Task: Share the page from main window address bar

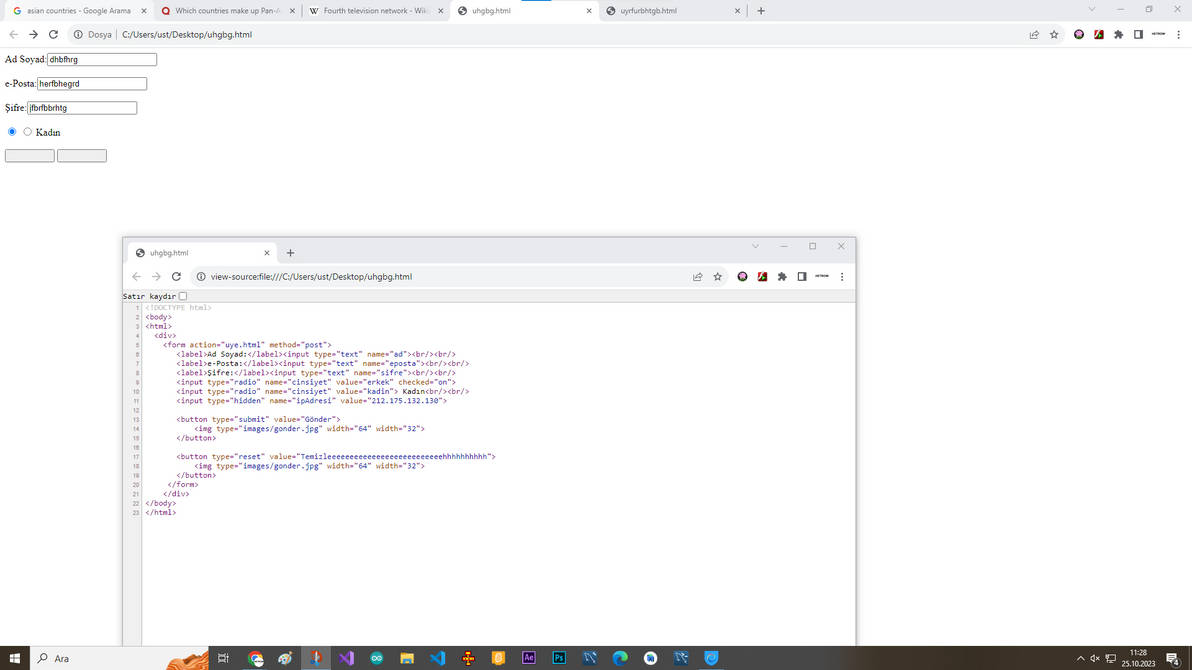Action: point(1034,34)
